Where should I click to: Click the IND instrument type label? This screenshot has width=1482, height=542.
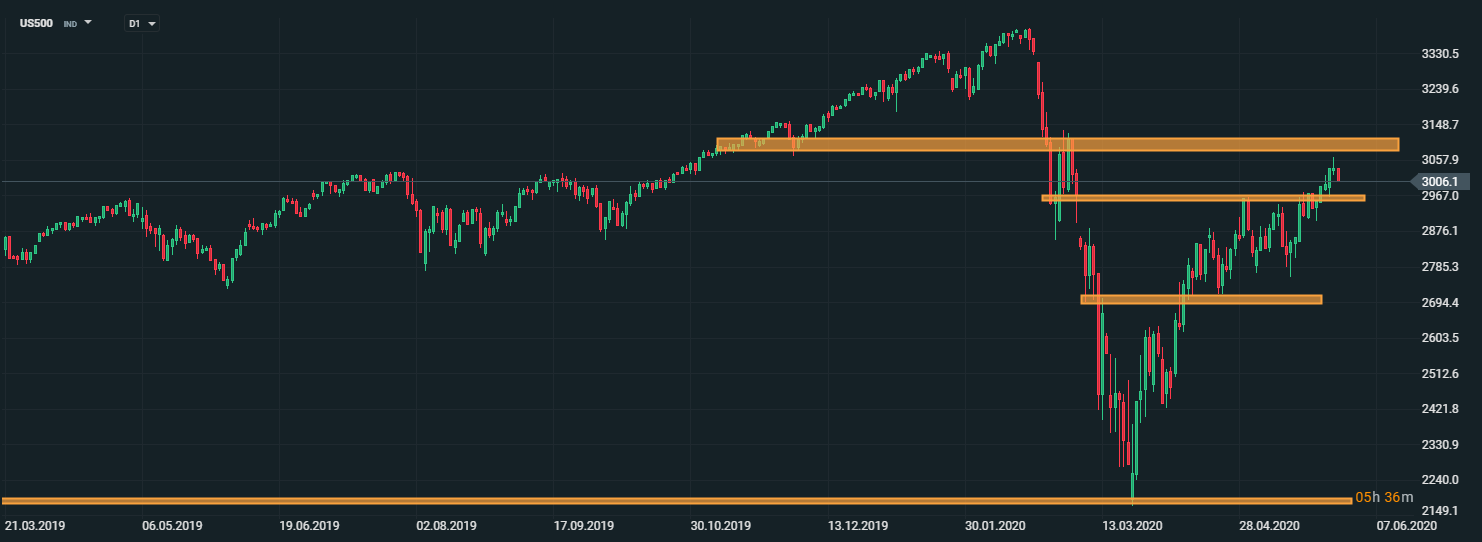70,23
